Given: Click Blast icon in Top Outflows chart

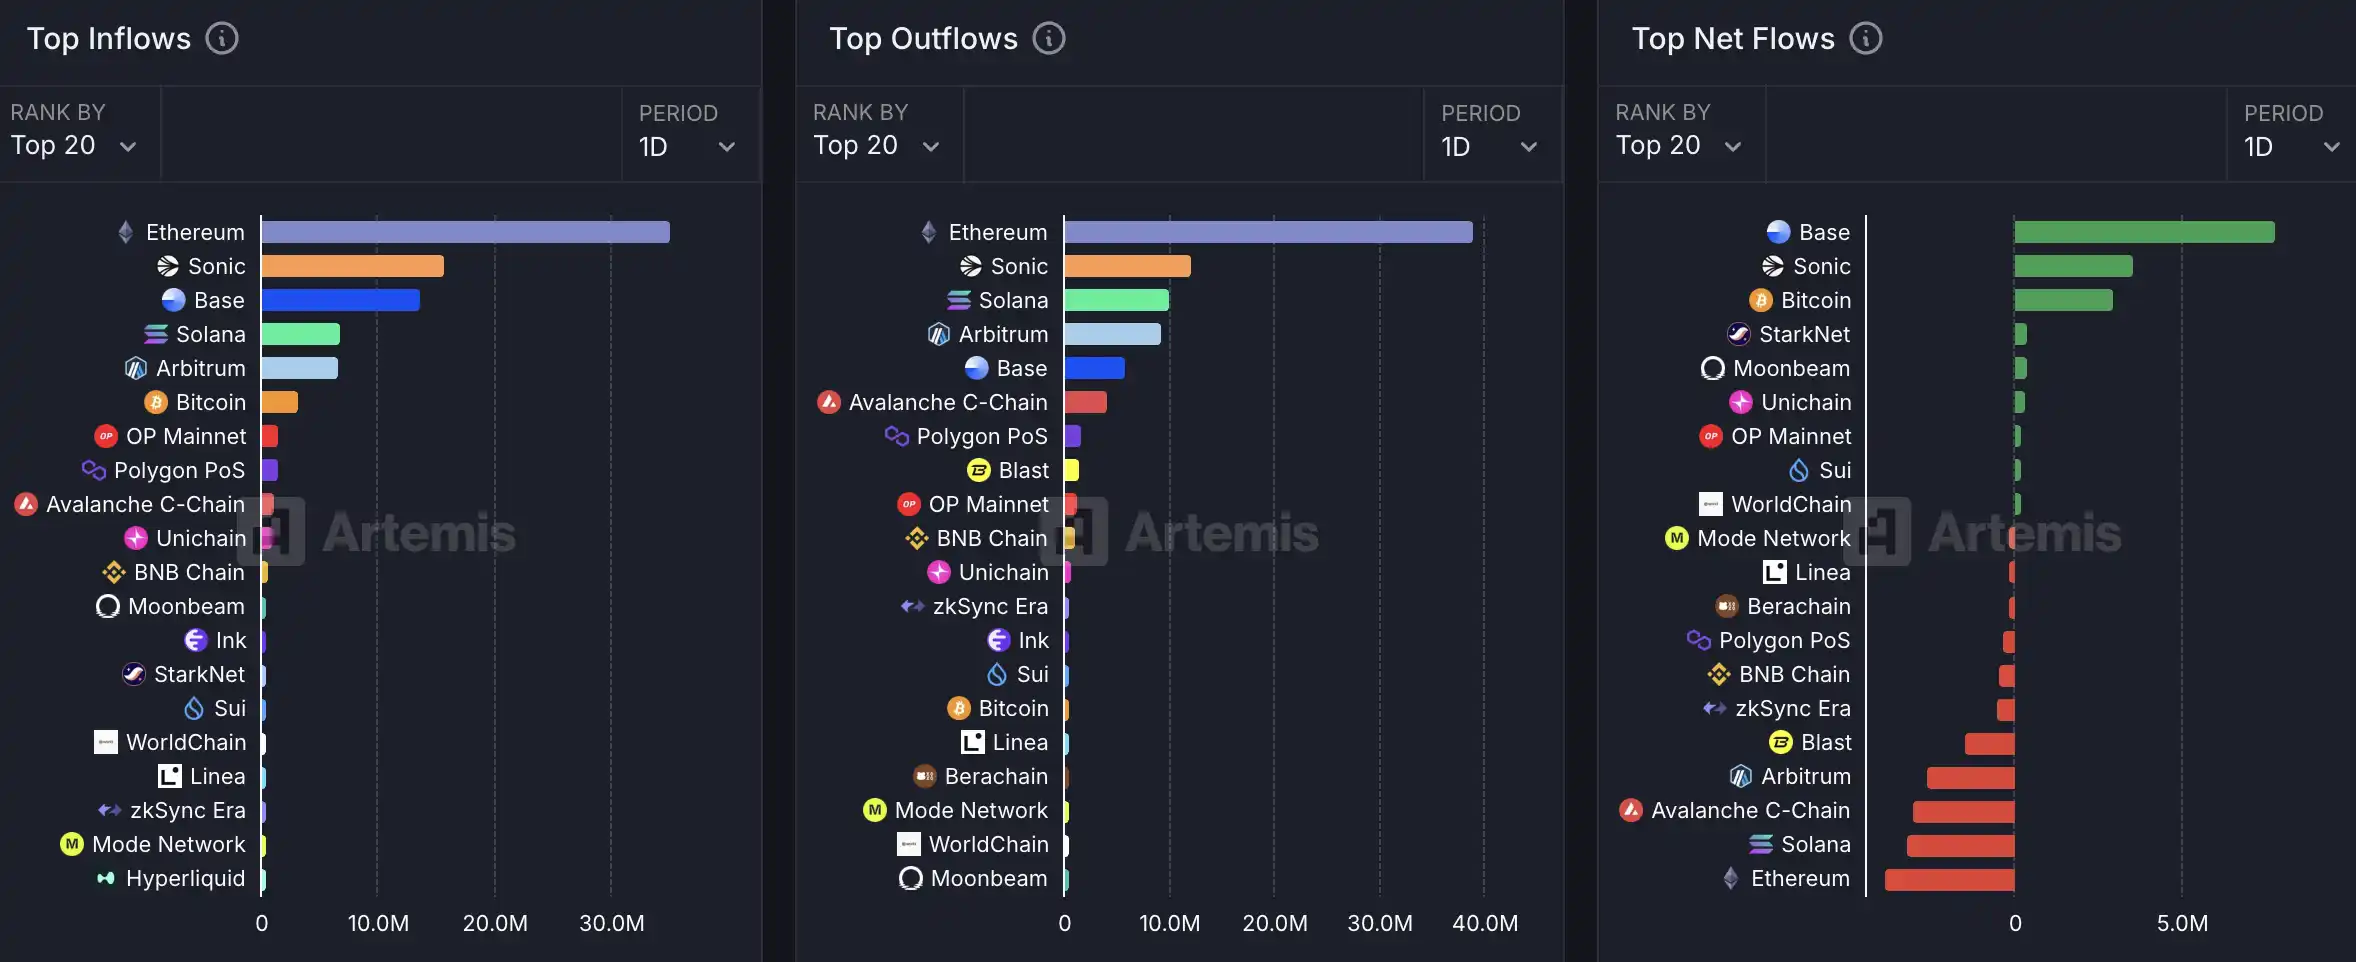Looking at the screenshot, I should pos(979,470).
